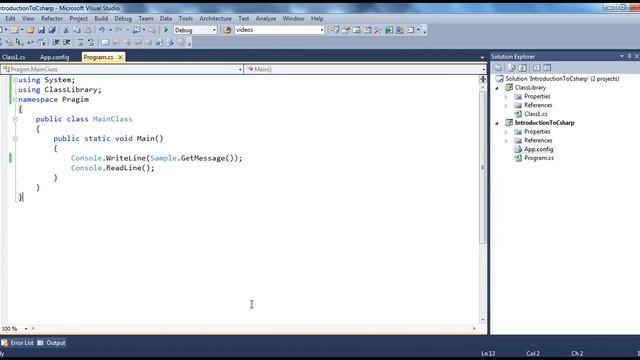This screenshot has height=360, width=640.
Task: Switch to the App.config tab
Action: pyautogui.click(x=54, y=58)
